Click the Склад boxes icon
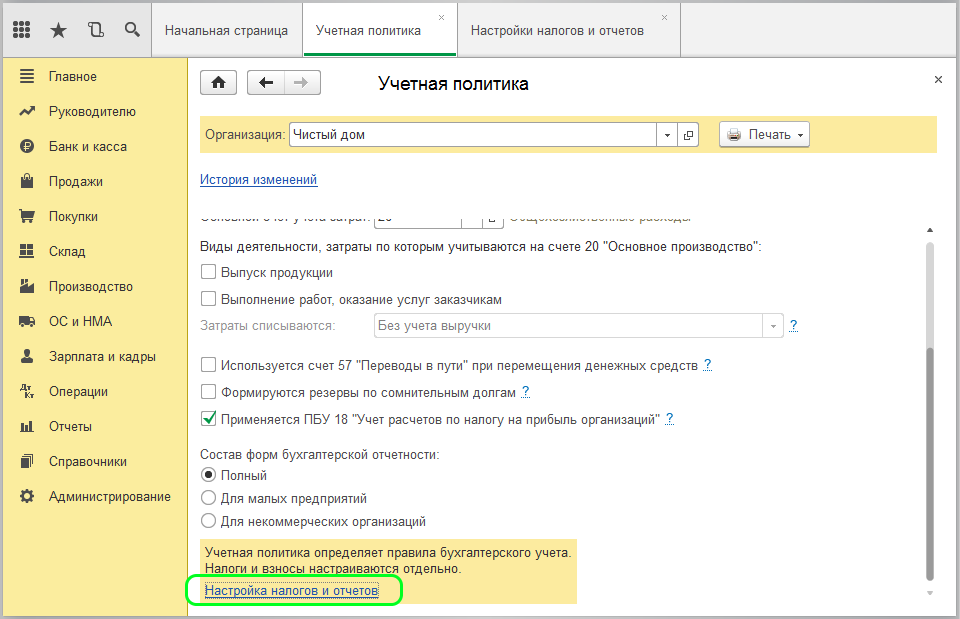 click(26, 251)
